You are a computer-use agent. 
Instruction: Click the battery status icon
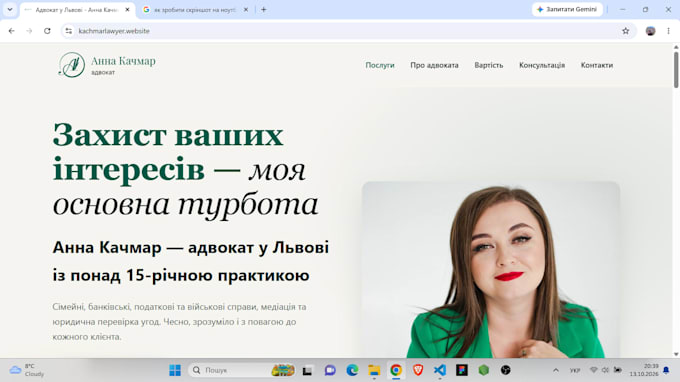pos(618,370)
